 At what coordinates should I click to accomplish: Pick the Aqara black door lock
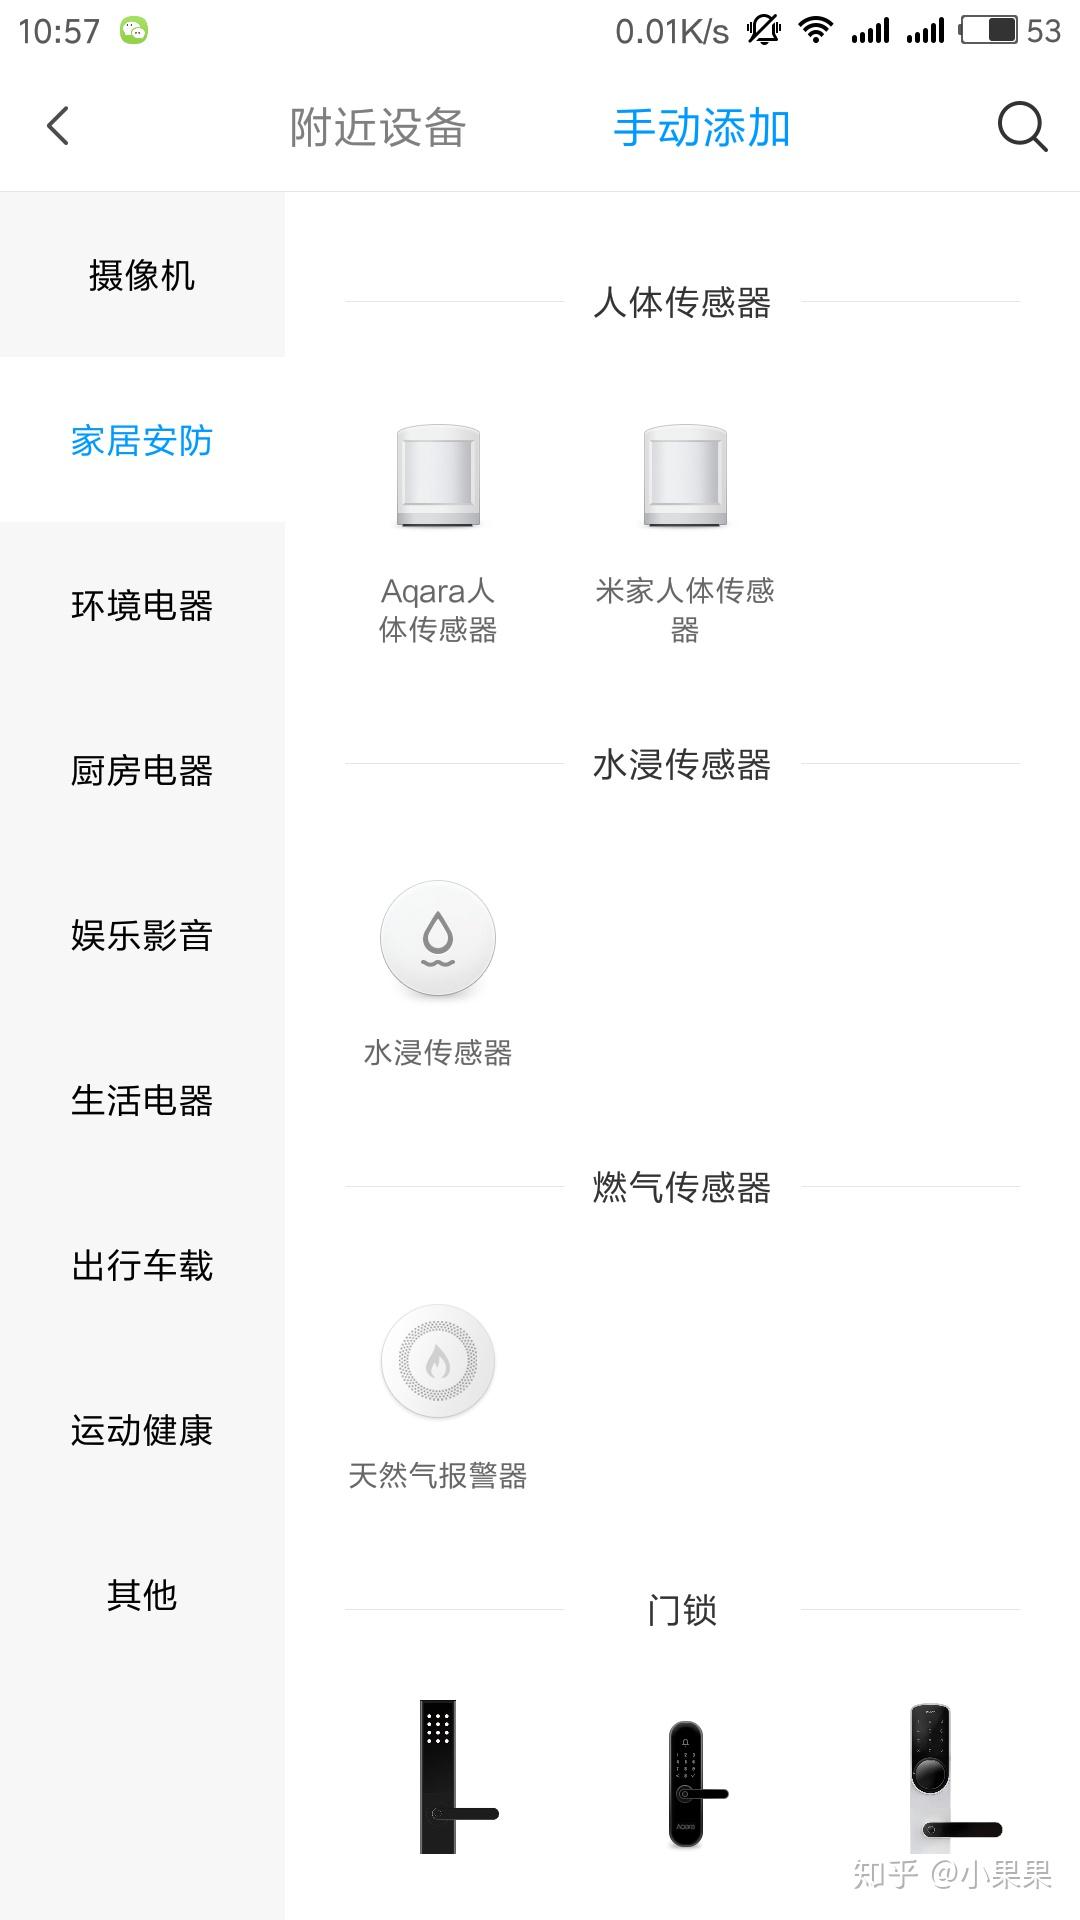click(689, 1784)
